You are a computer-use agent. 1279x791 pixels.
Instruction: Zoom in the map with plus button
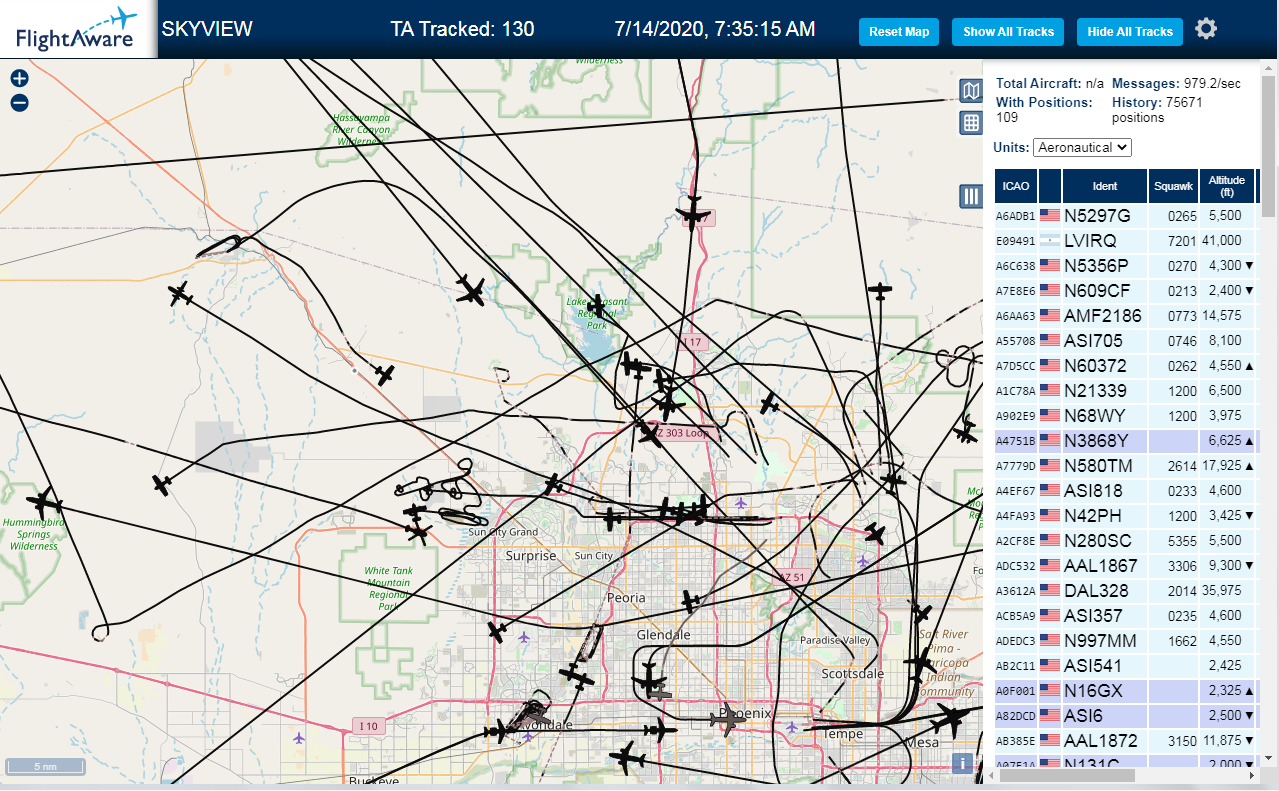(x=19, y=78)
